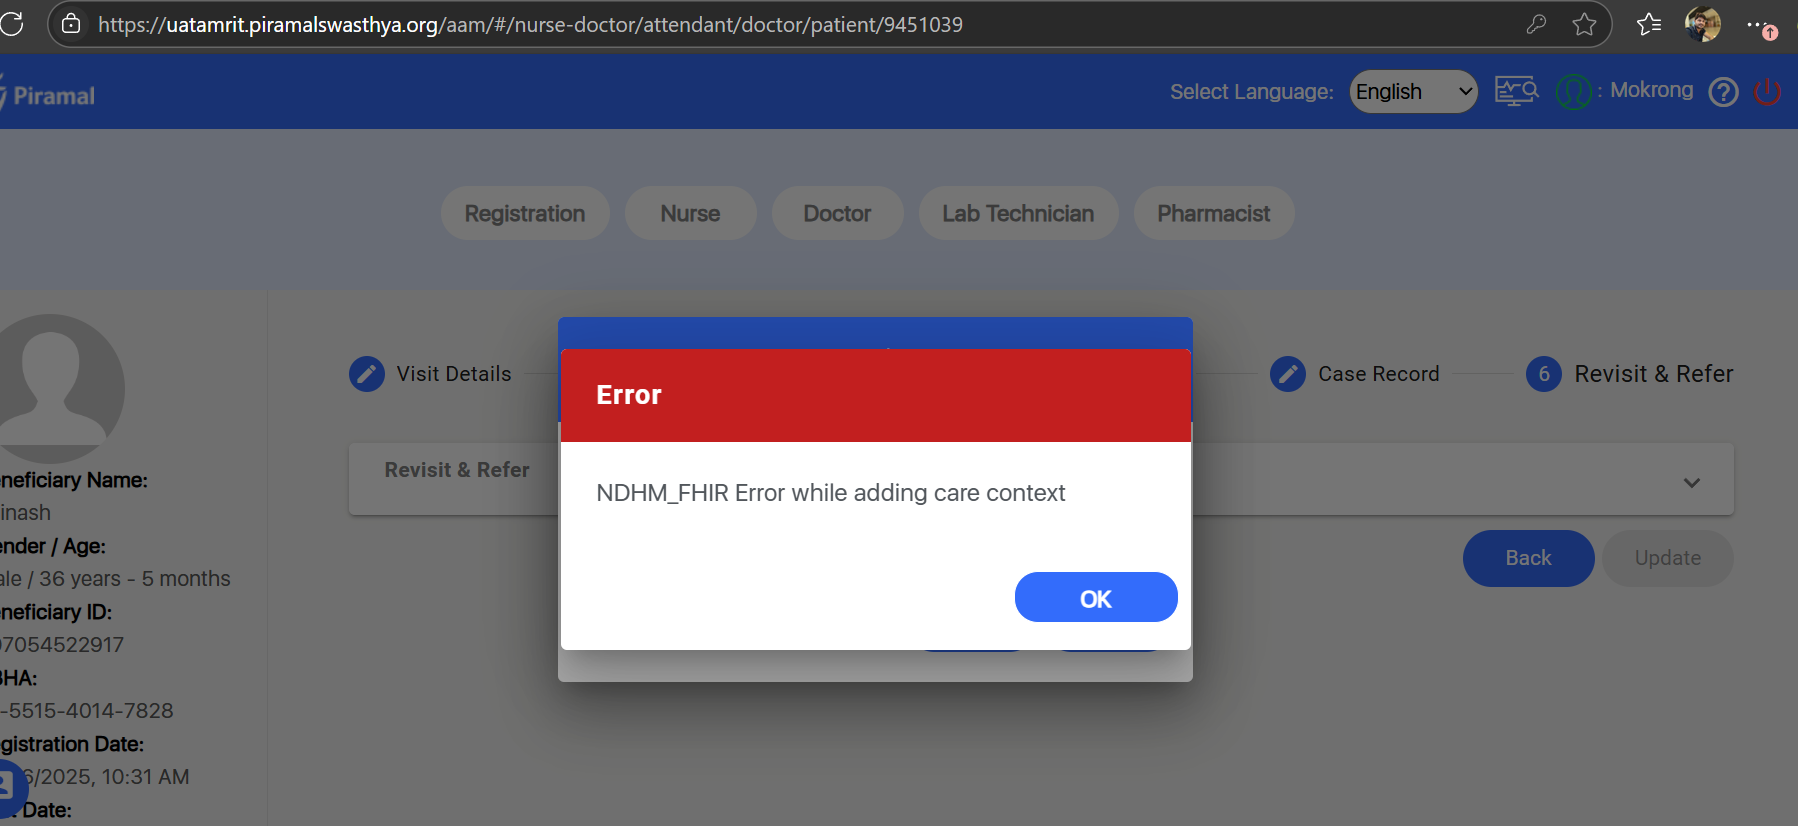The image size is (1798, 826).
Task: Click the browser address bar URL
Action: (530, 24)
